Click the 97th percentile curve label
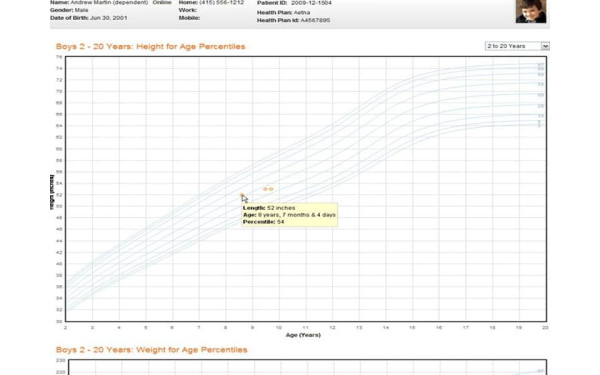This screenshot has width=600, height=375. [x=540, y=65]
